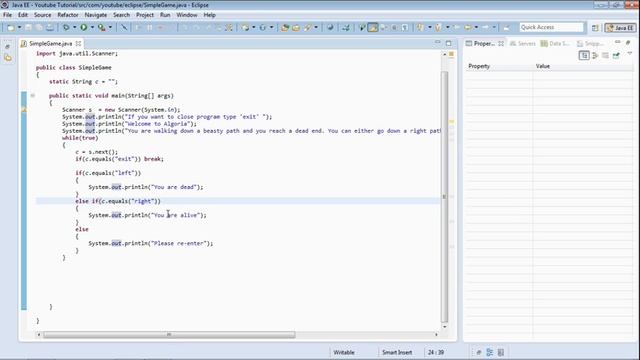
Task: Click the Open Type toolbar icon
Action: (x=285, y=27)
